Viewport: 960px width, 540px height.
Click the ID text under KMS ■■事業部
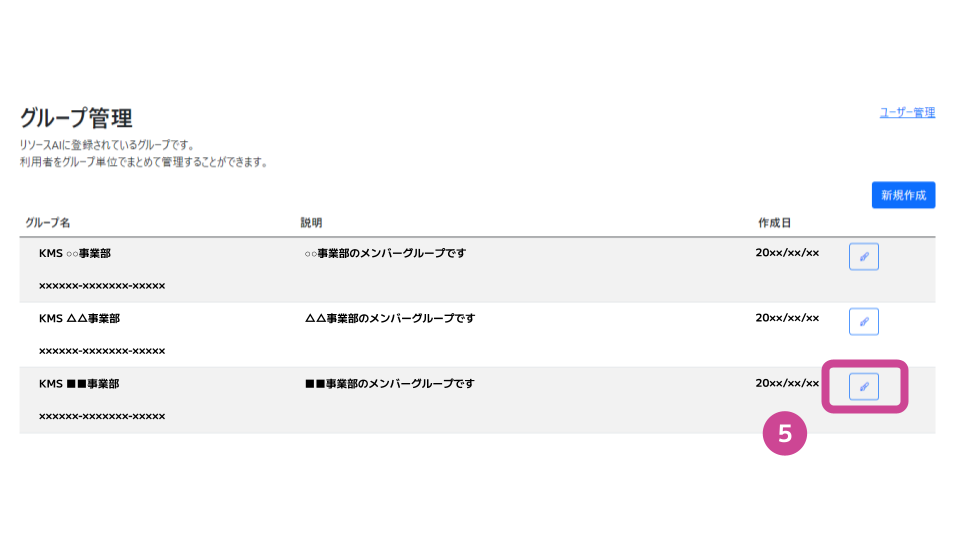[102, 416]
